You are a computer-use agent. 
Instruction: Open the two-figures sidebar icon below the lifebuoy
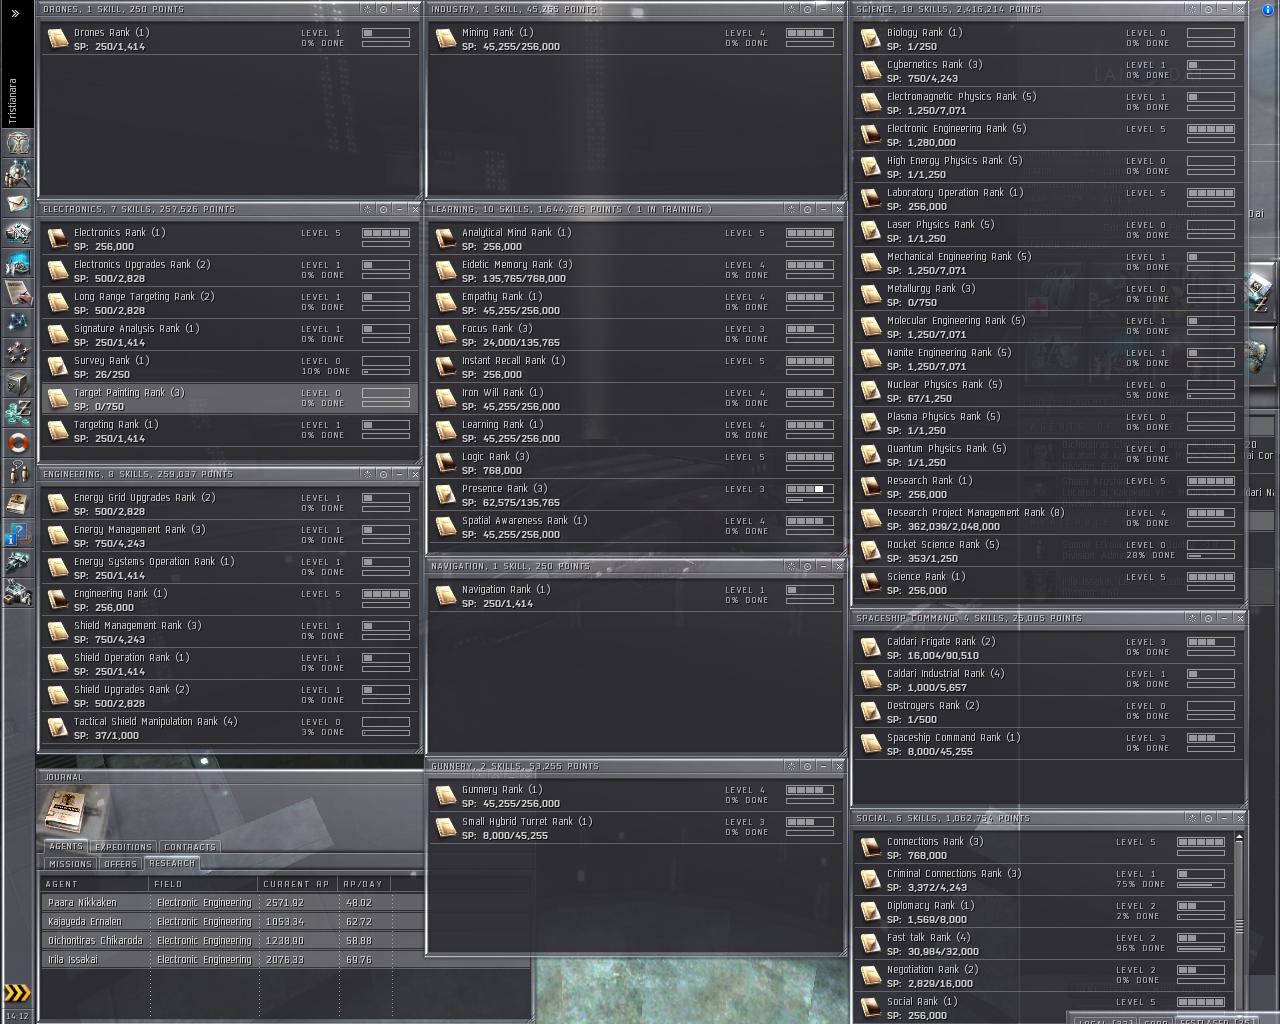[18, 473]
